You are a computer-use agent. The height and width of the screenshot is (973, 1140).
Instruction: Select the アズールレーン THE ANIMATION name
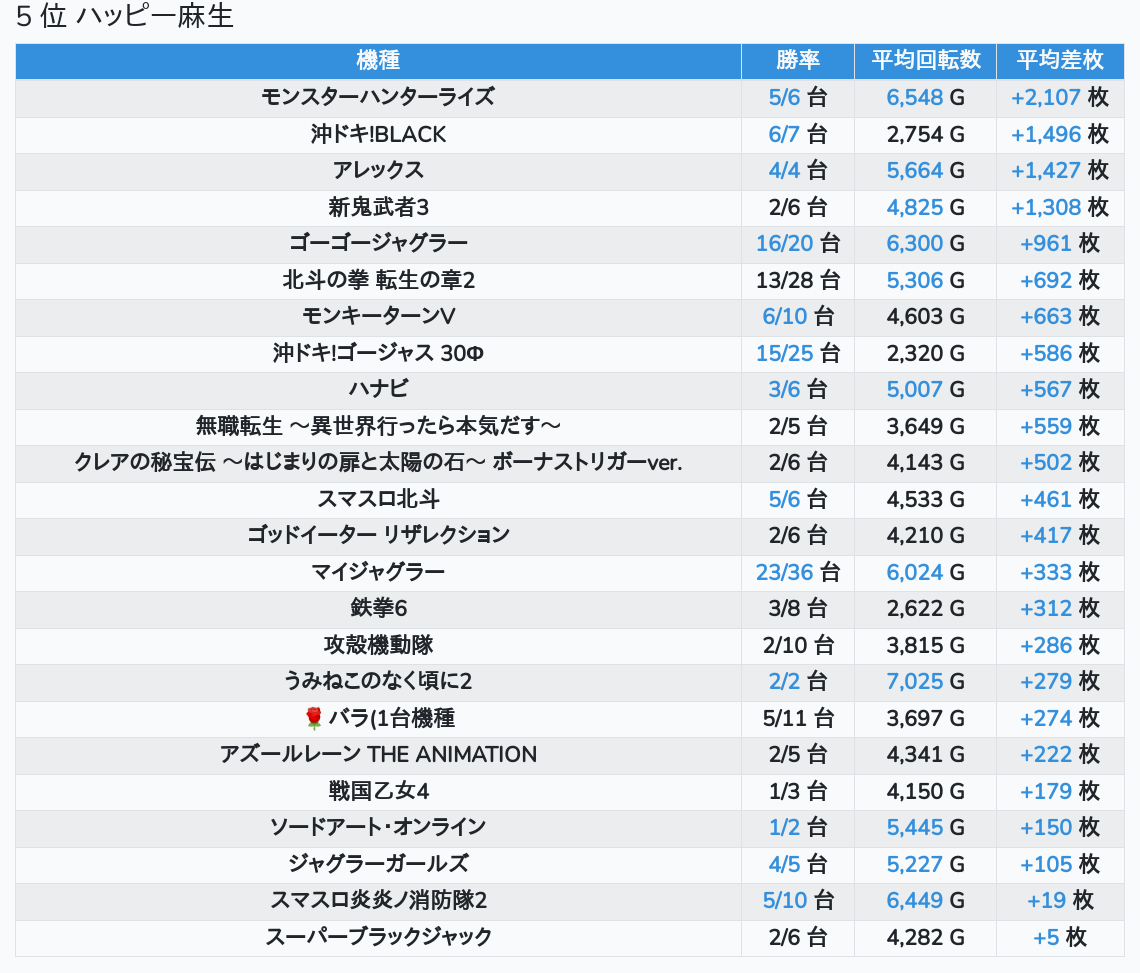378,754
